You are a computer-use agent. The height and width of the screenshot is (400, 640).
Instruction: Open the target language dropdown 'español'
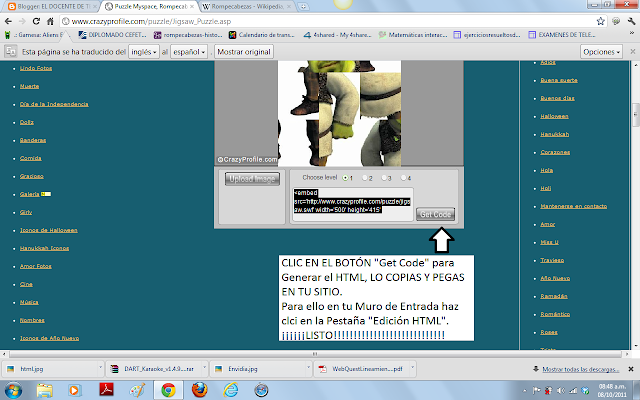pyautogui.click(x=189, y=52)
